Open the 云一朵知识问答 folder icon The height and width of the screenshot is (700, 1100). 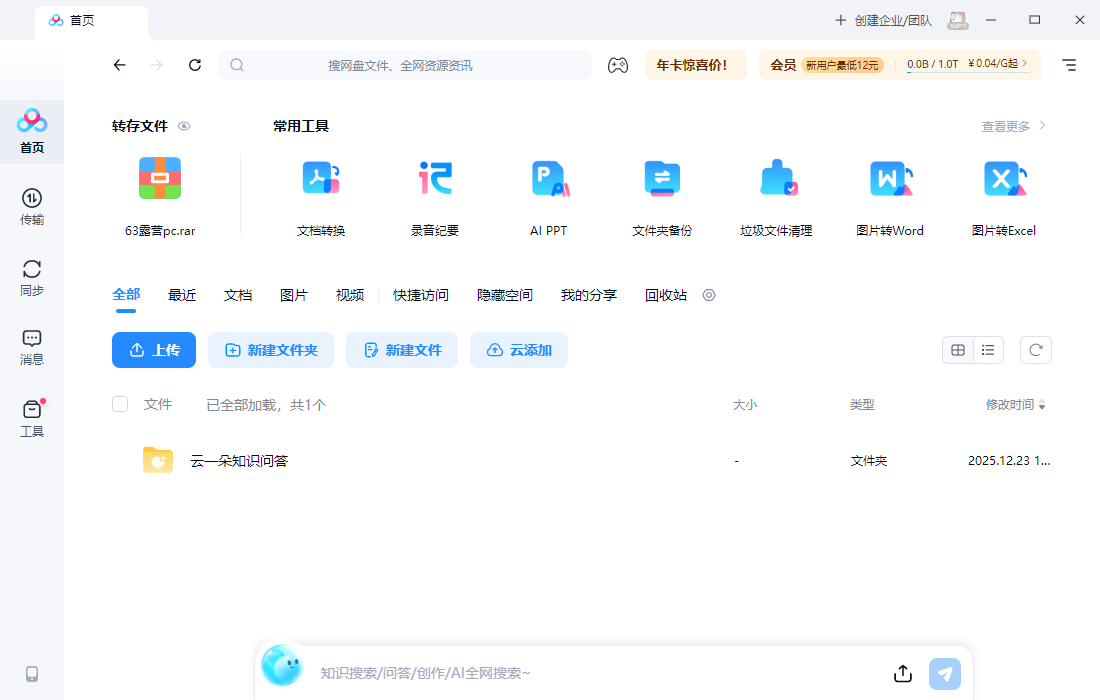pos(158,460)
